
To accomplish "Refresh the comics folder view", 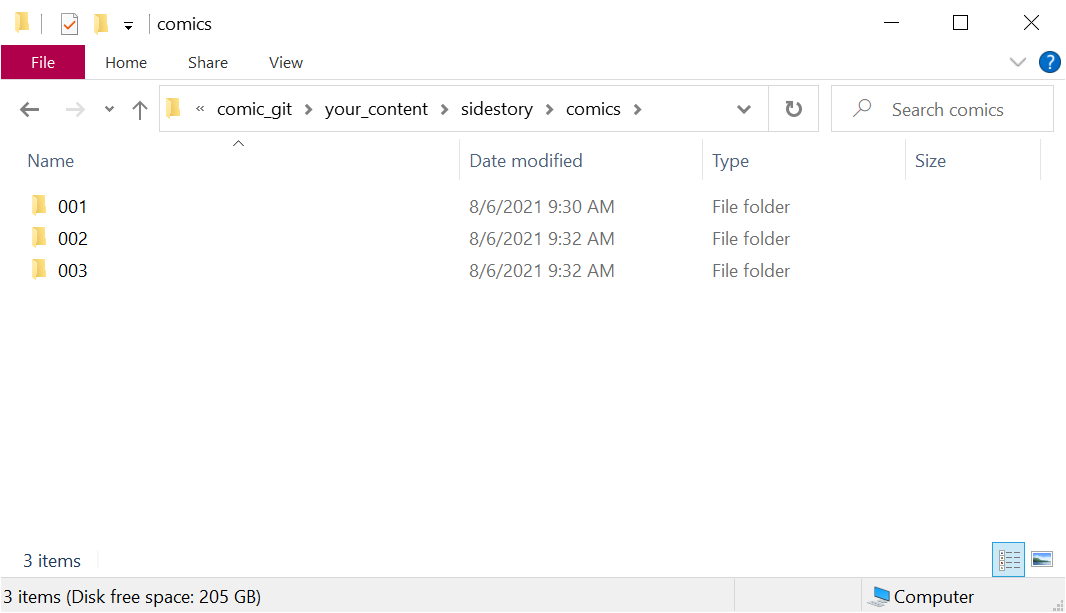I will (x=794, y=110).
